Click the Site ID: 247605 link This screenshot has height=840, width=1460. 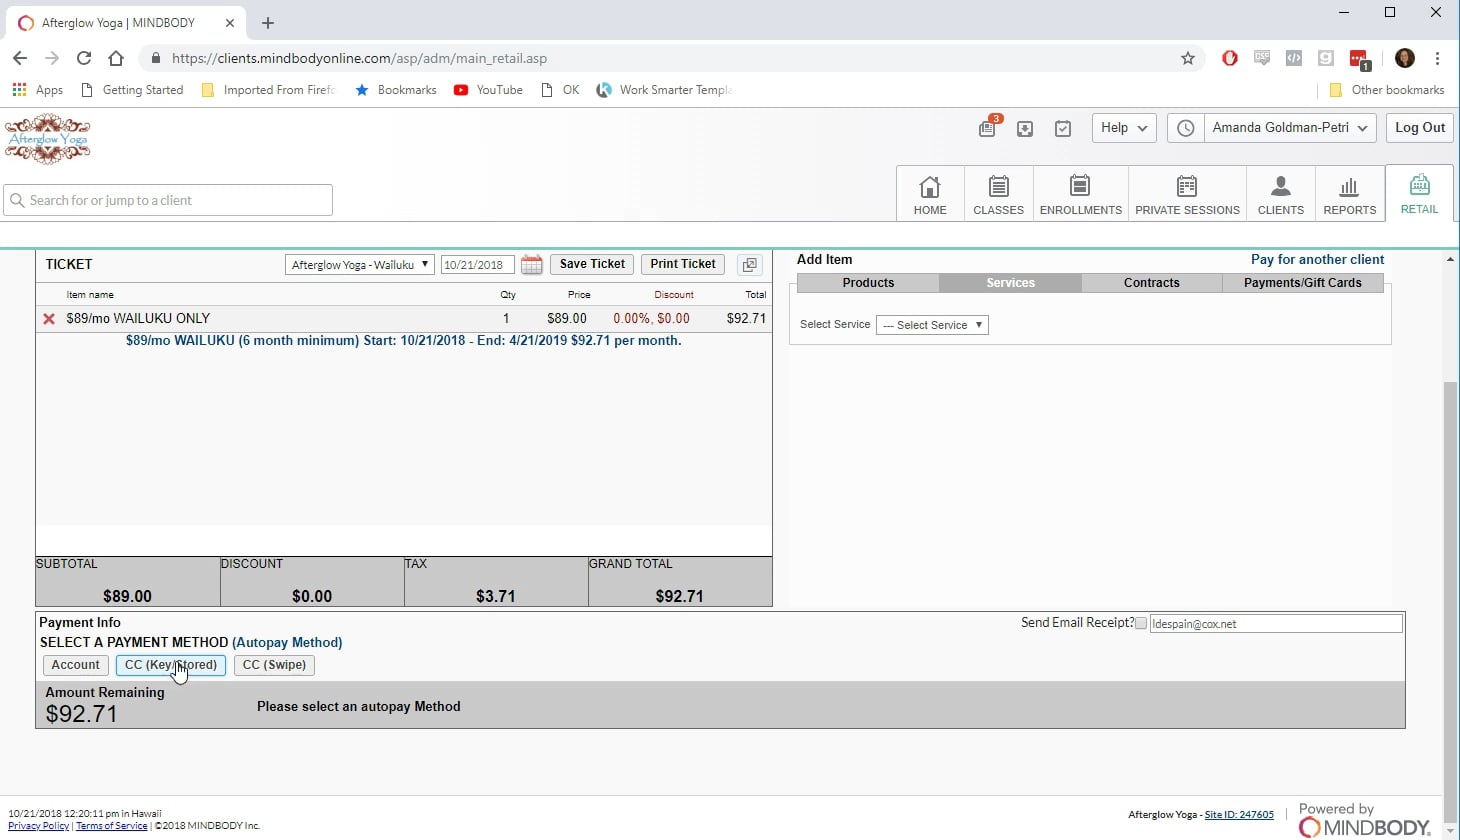click(1239, 815)
